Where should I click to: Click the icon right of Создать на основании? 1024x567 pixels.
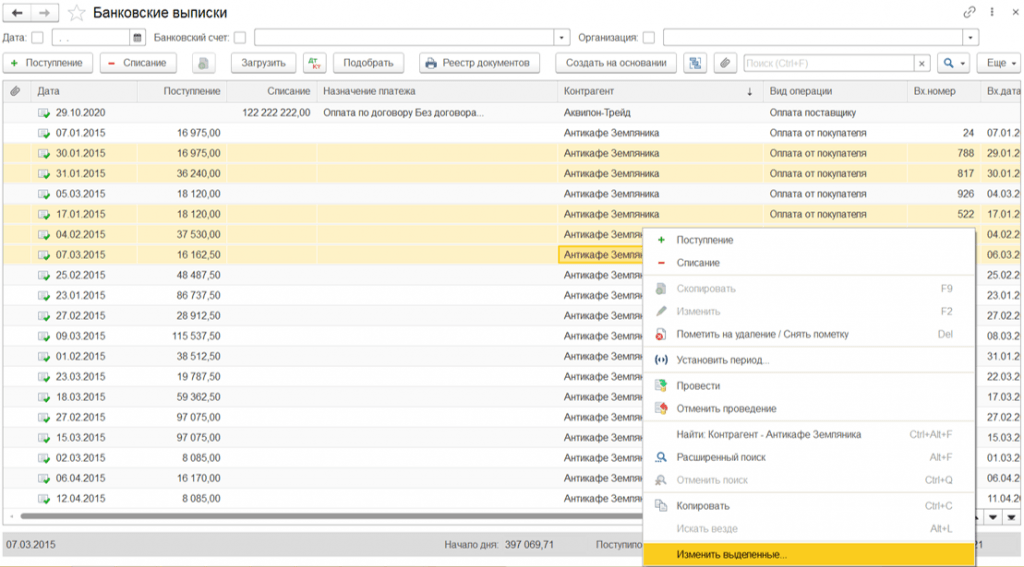(694, 63)
